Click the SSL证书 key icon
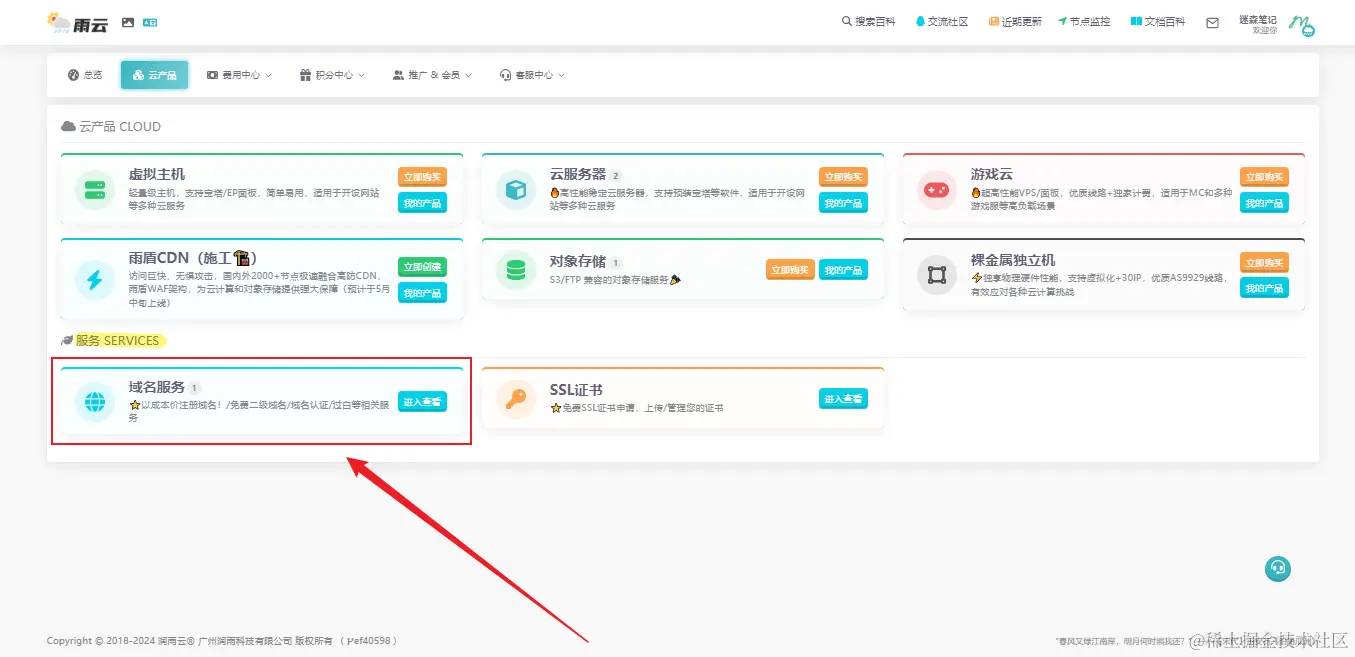 pyautogui.click(x=516, y=398)
